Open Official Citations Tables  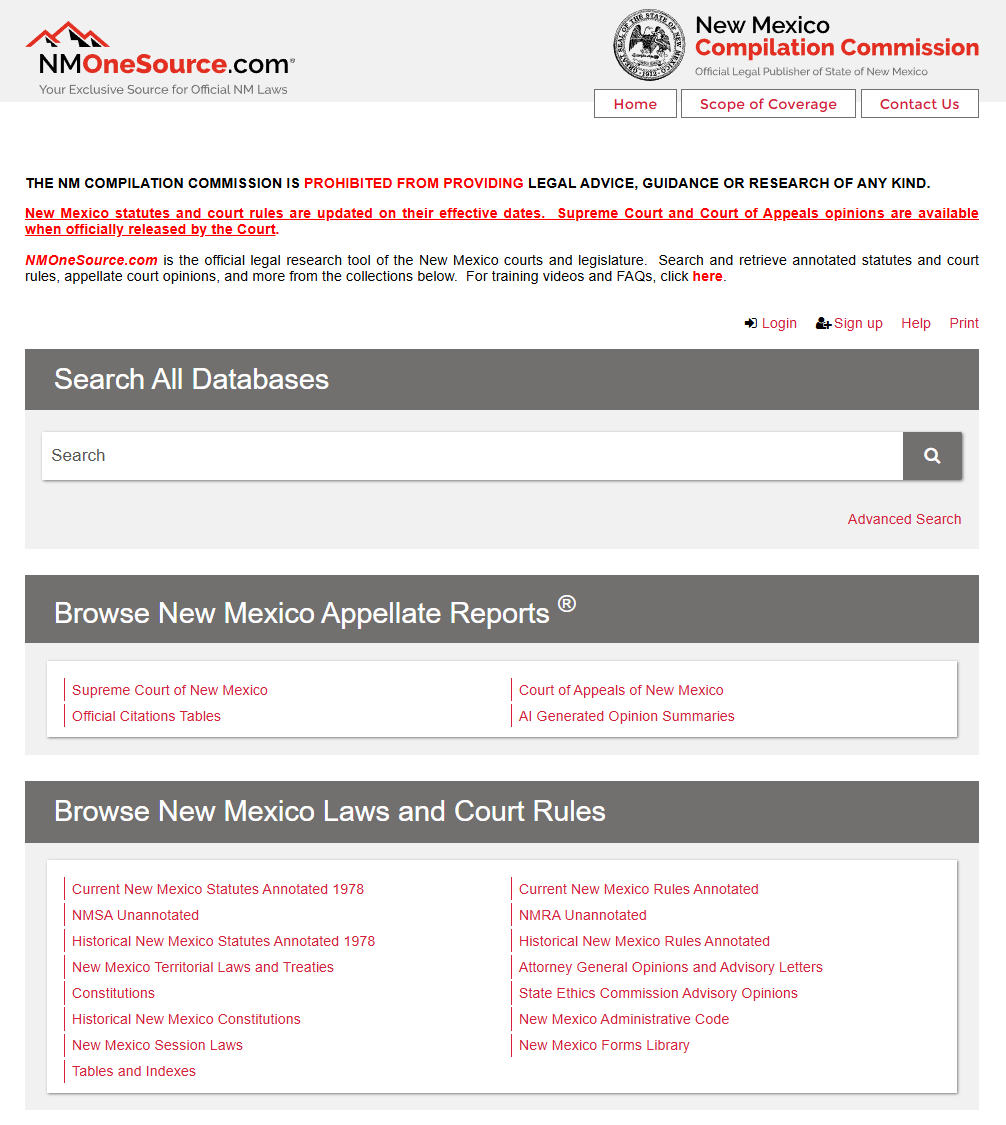pyautogui.click(x=146, y=716)
